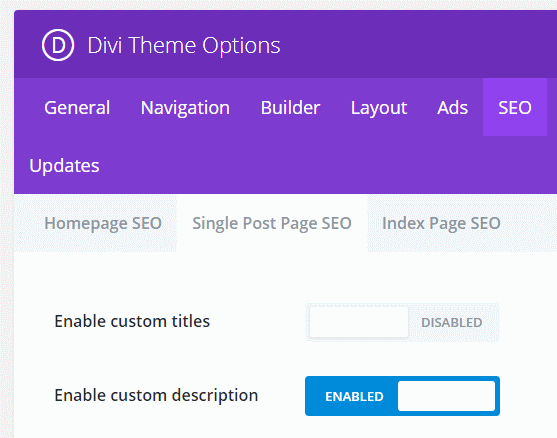The width and height of the screenshot is (557, 438).
Task: Open Index Page SEO sub-tab
Action: 441,223
